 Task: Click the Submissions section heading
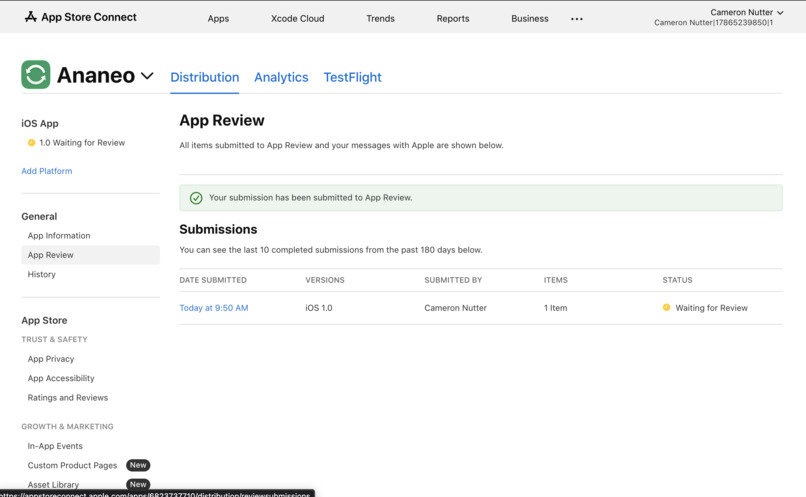[x=218, y=229]
